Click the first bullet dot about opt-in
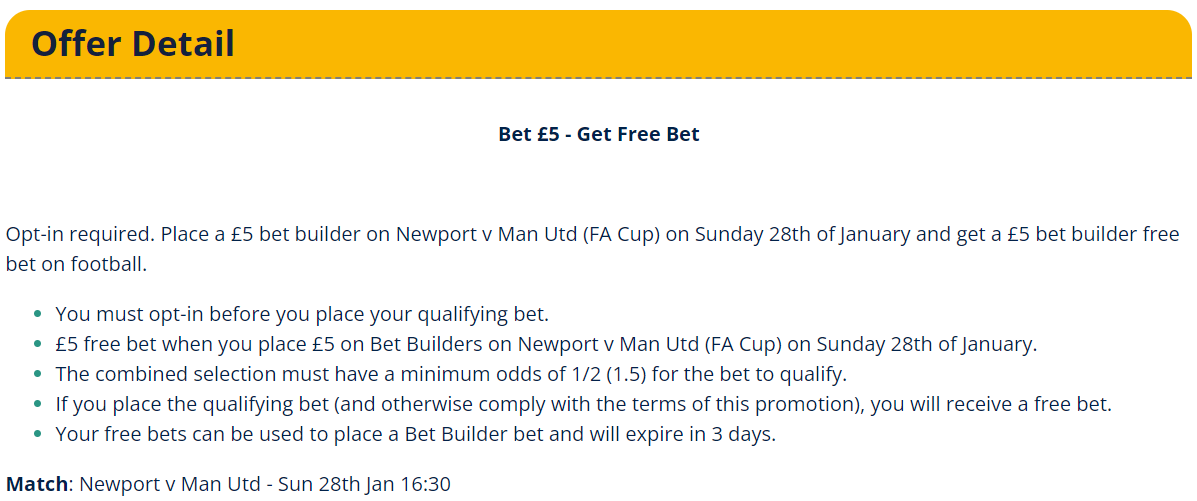Image resolution: width=1197 pixels, height=501 pixels. click(37, 314)
